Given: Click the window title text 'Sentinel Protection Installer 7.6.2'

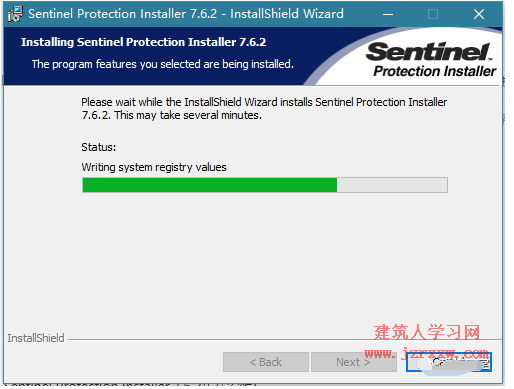Looking at the screenshot, I should click(x=122, y=14).
